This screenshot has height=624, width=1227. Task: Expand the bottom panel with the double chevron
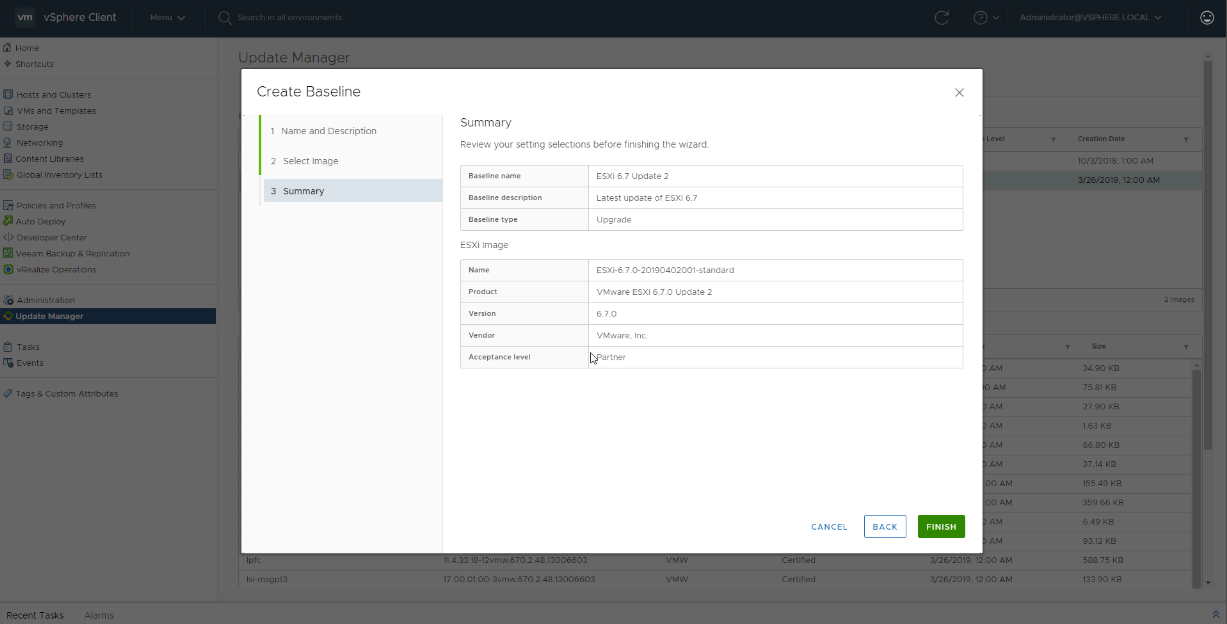[x=1216, y=615]
